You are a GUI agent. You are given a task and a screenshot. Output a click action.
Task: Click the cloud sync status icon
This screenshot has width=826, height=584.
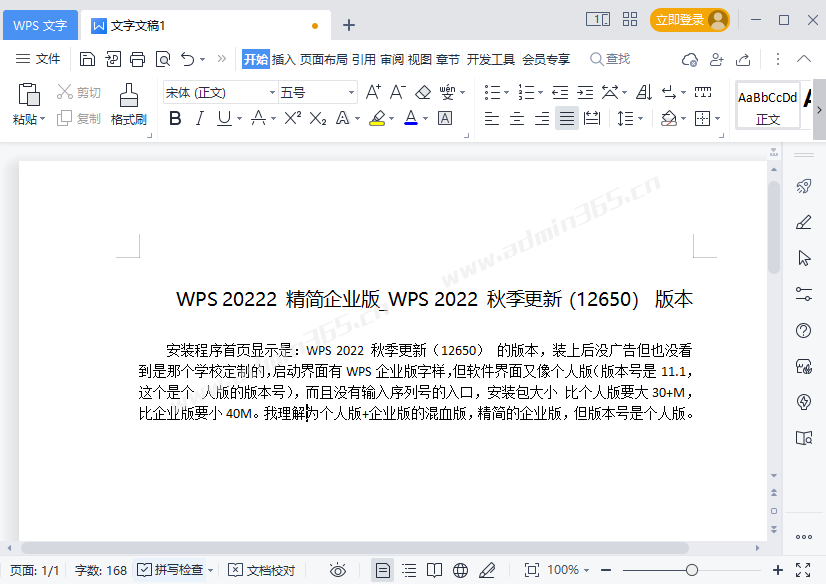(x=690, y=60)
